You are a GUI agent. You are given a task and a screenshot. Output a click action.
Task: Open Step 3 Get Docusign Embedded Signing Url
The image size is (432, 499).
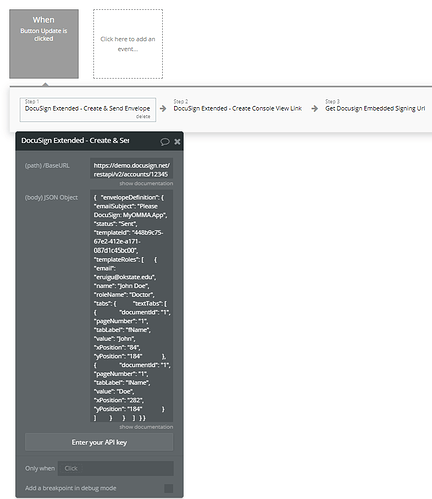375,106
